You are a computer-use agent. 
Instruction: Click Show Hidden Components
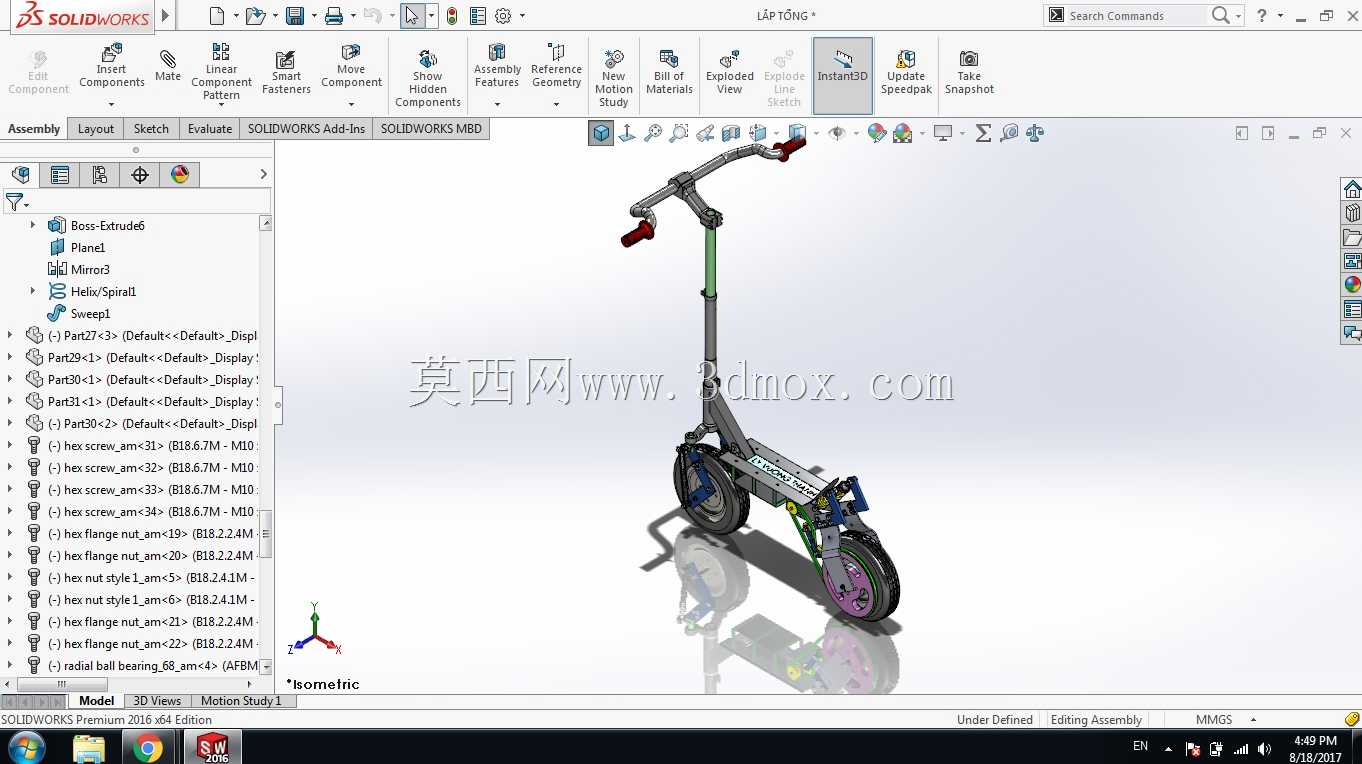coord(428,78)
